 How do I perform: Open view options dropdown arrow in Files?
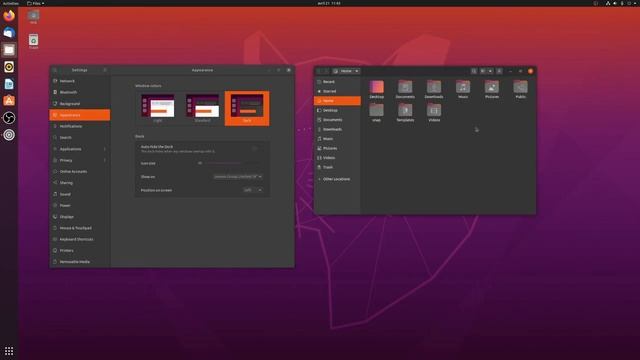point(491,71)
